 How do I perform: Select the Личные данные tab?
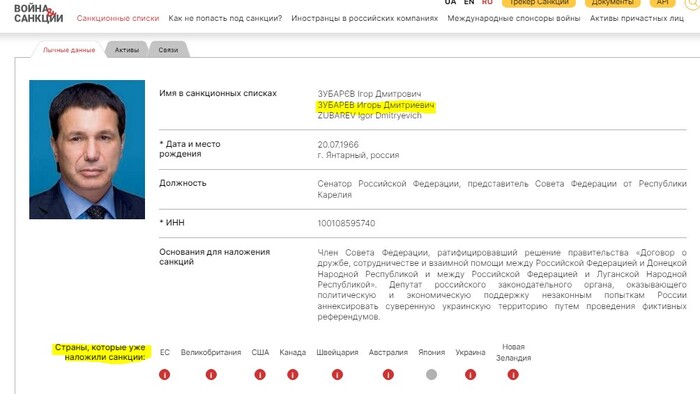69,50
